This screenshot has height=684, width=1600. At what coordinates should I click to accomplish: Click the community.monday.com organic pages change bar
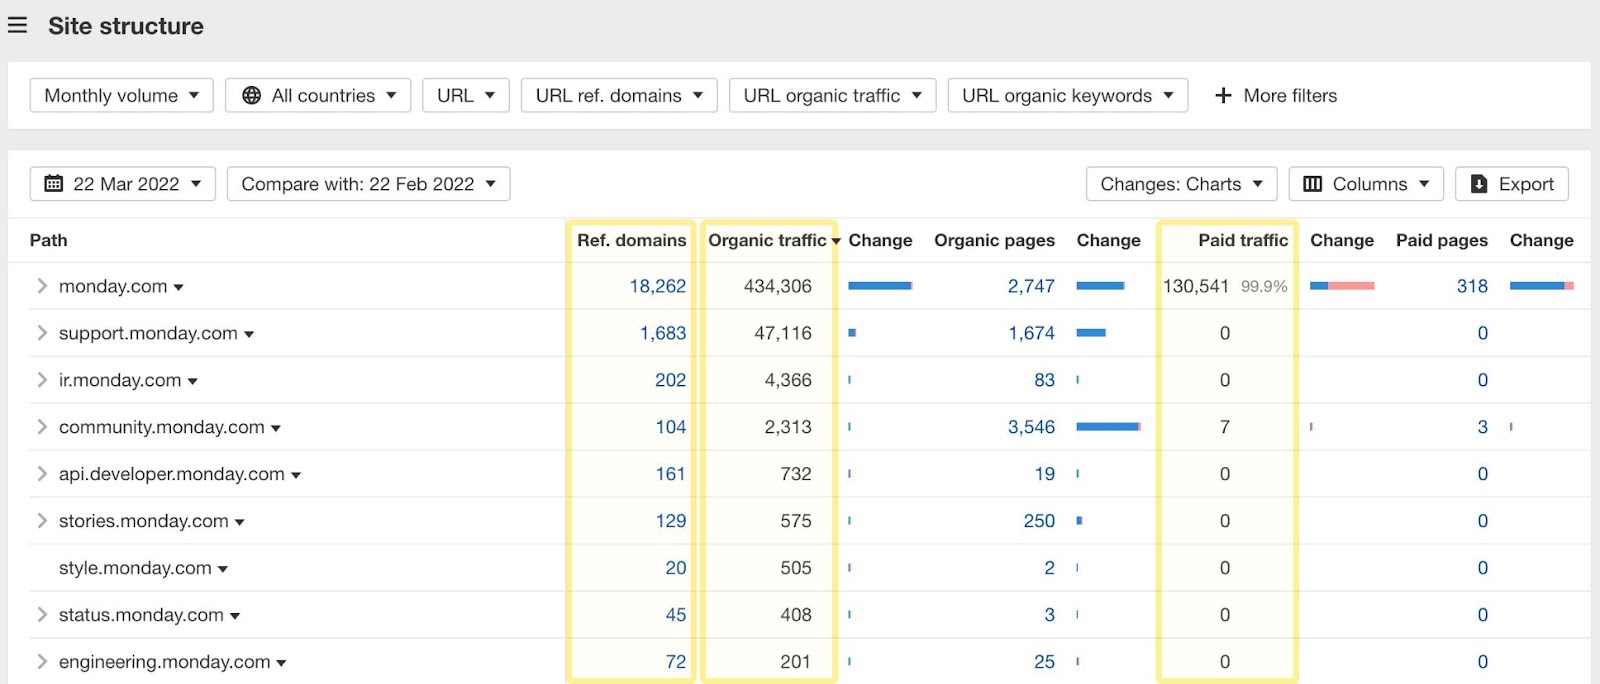(x=1108, y=427)
